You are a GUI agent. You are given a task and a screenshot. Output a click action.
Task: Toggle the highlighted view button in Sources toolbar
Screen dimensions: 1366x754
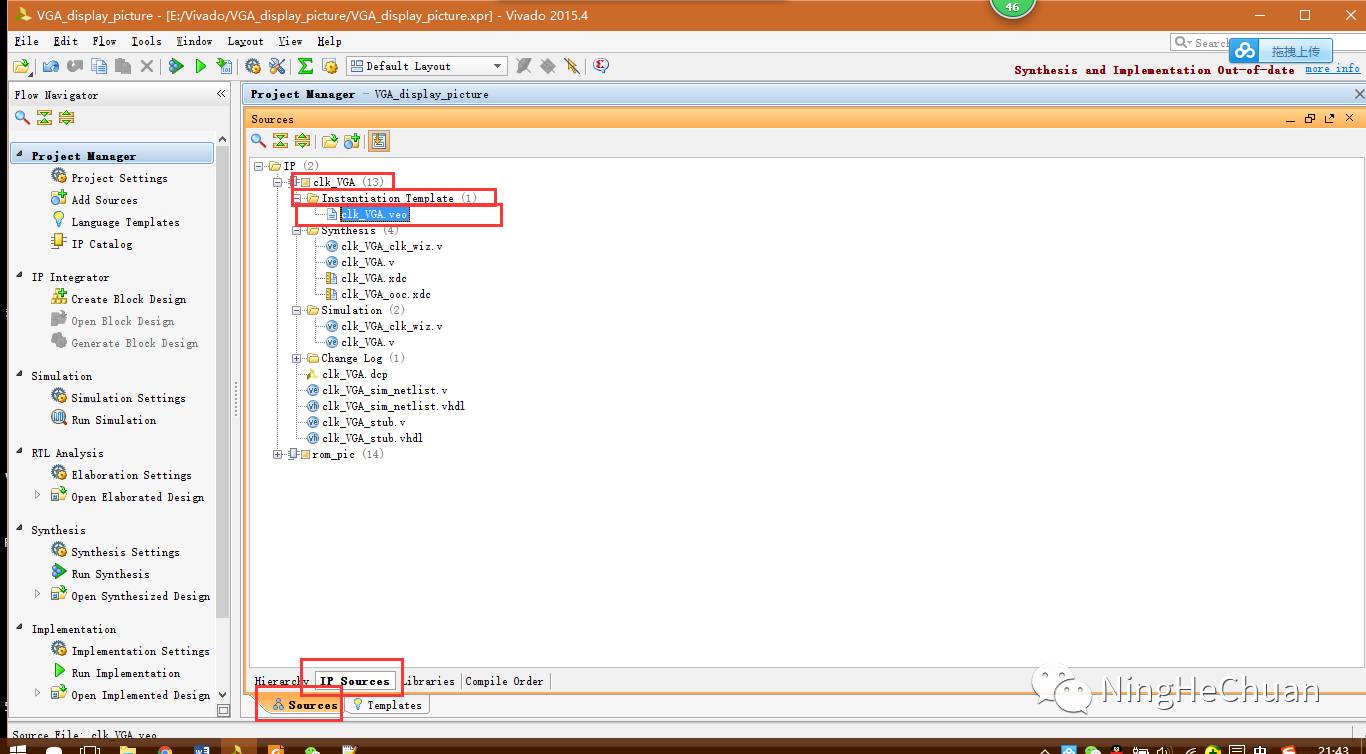click(x=378, y=141)
